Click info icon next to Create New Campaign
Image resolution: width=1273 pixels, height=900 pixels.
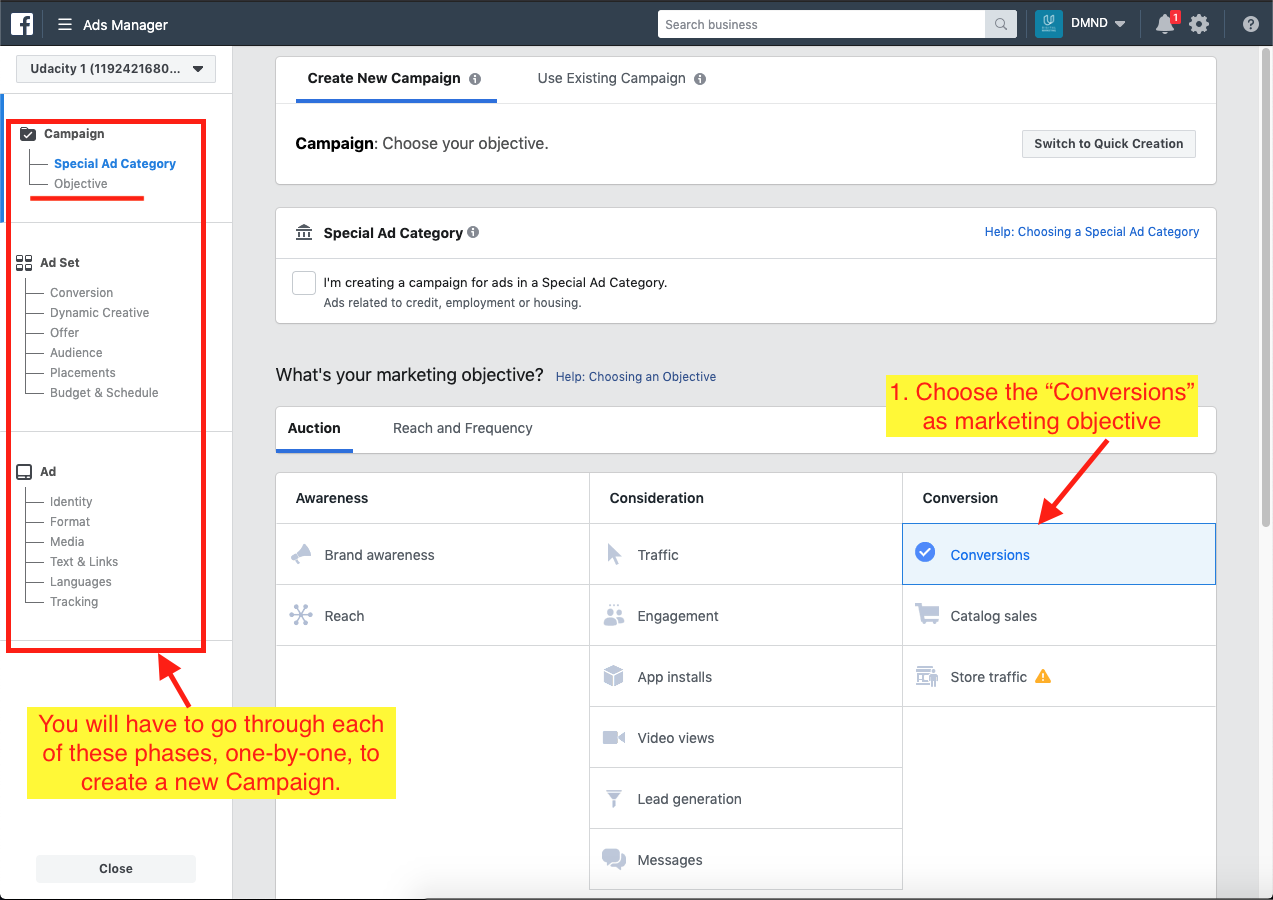[475, 79]
